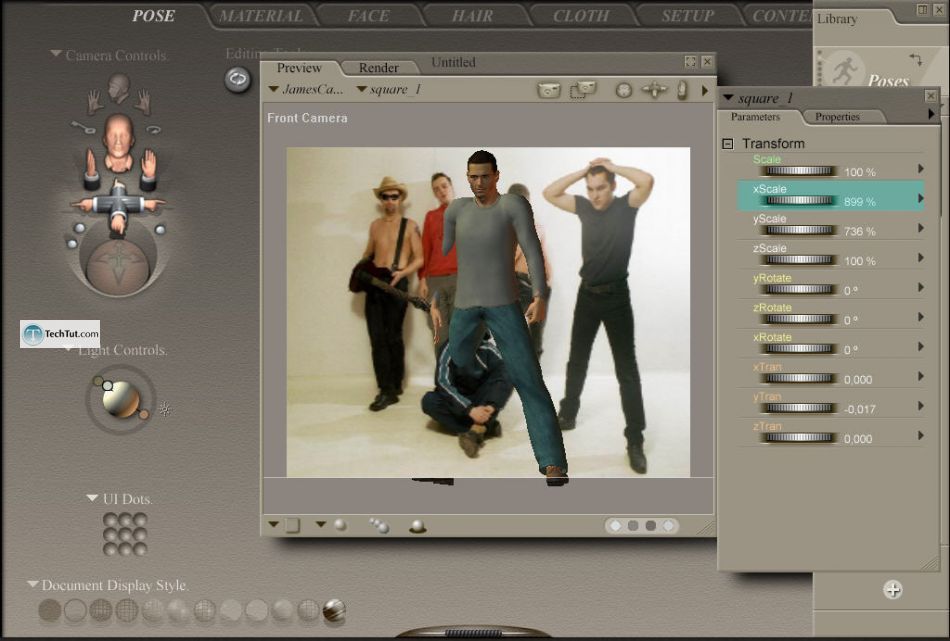Open the Parameters palette options arrow

[x=931, y=113]
